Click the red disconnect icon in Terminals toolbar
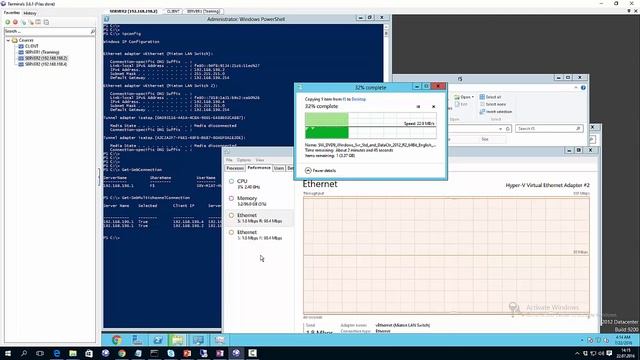Image resolution: width=640 pixels, height=360 pixels. coord(15,22)
